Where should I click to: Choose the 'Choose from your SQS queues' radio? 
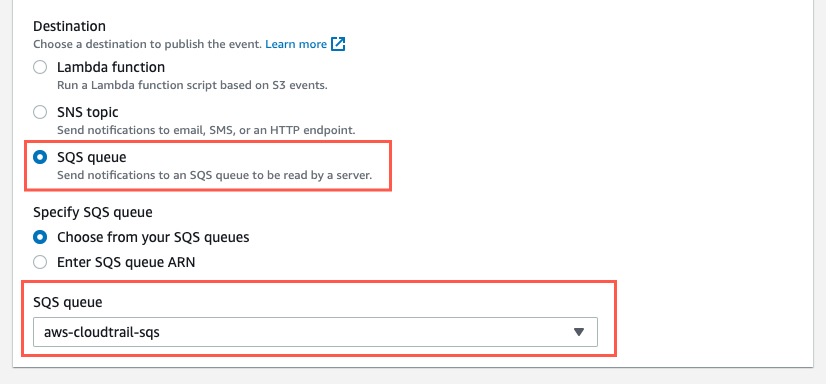40,238
